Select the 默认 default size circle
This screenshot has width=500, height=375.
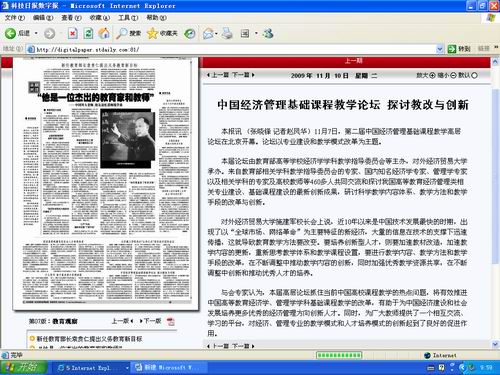474,75
